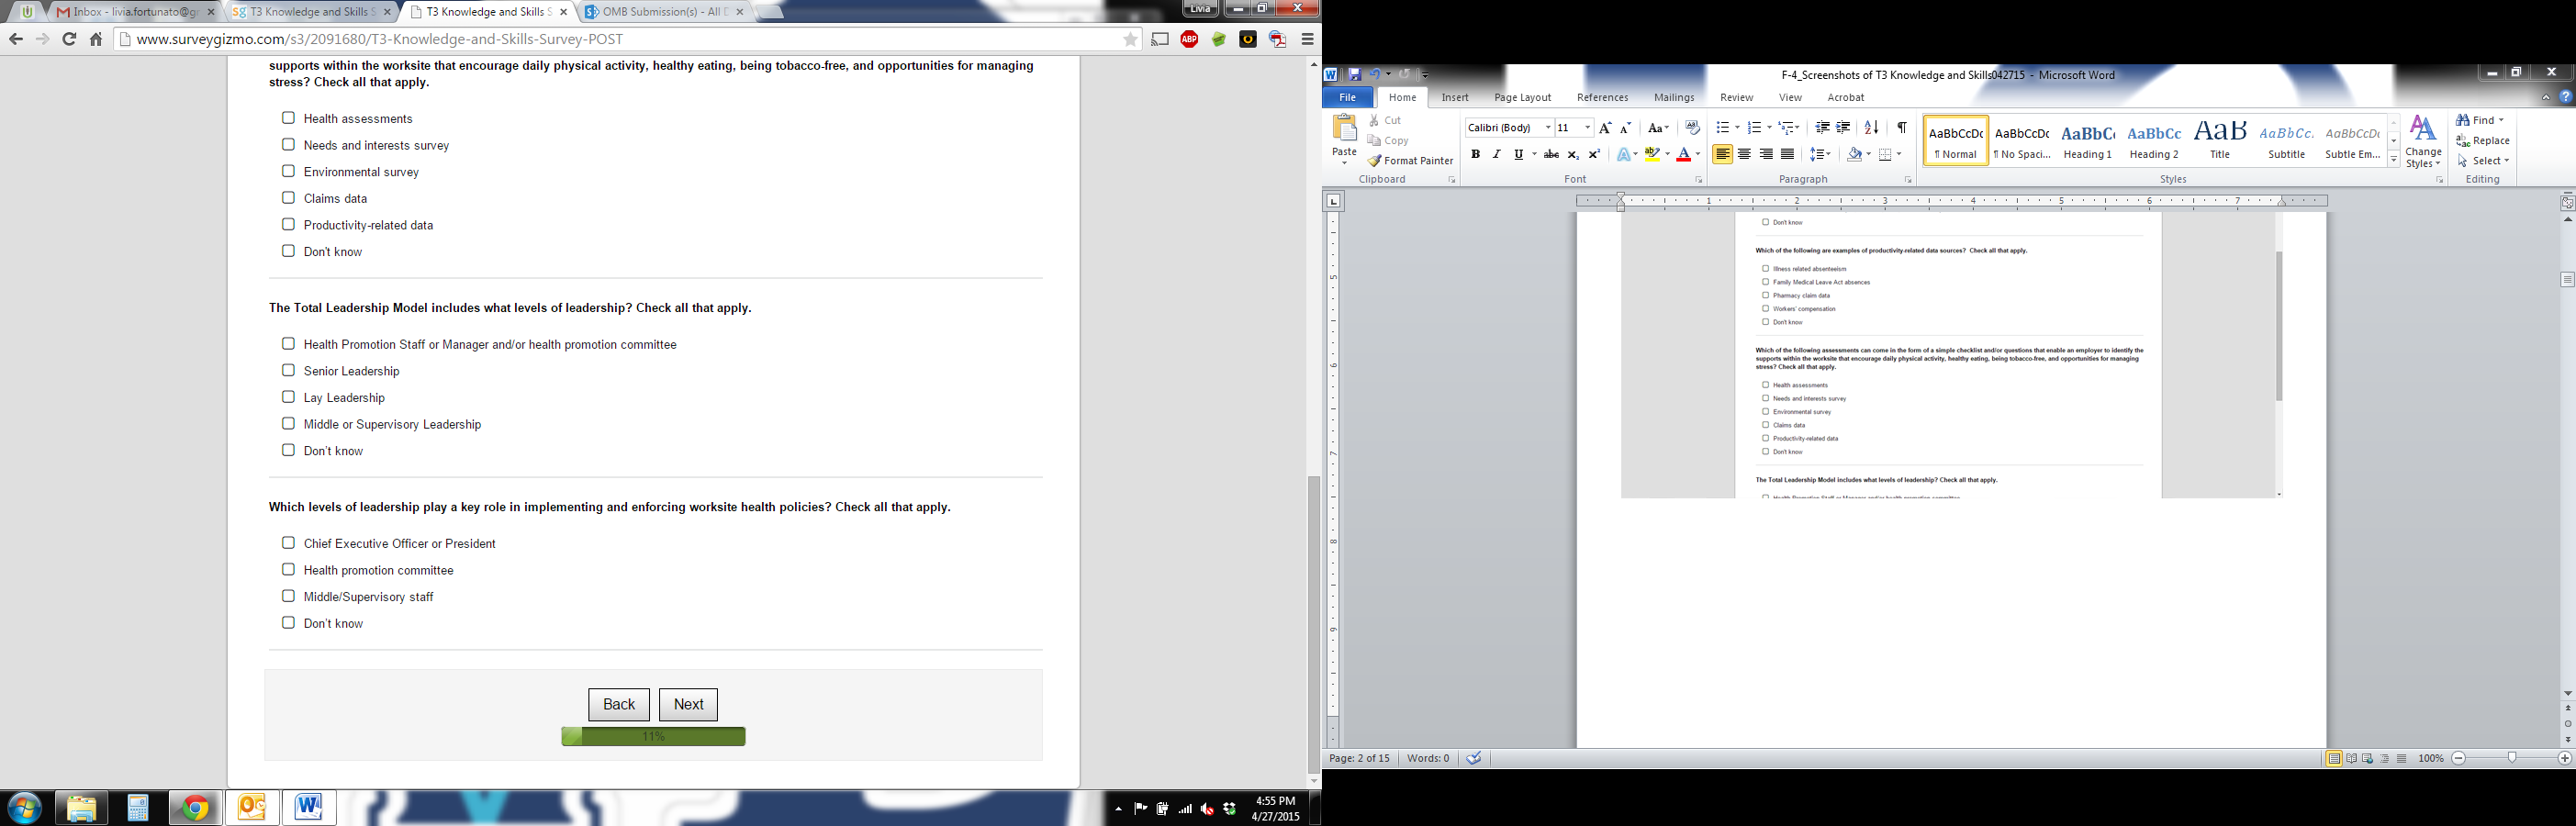Check Lay Leadership option
2576x826 pixels.
coord(288,397)
